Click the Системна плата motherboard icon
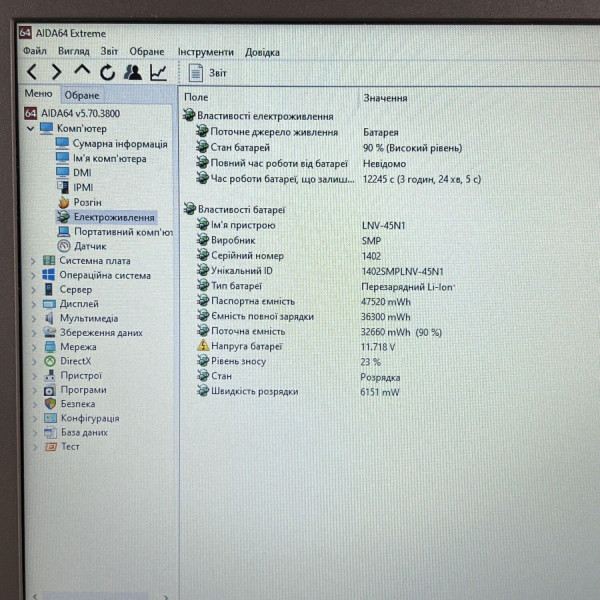 pos(49,261)
